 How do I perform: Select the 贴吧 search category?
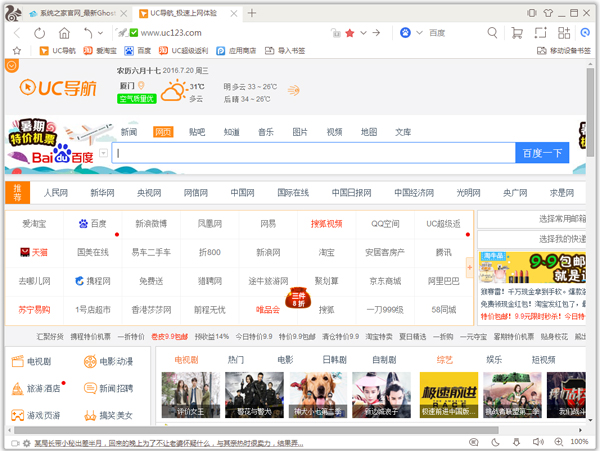point(197,132)
